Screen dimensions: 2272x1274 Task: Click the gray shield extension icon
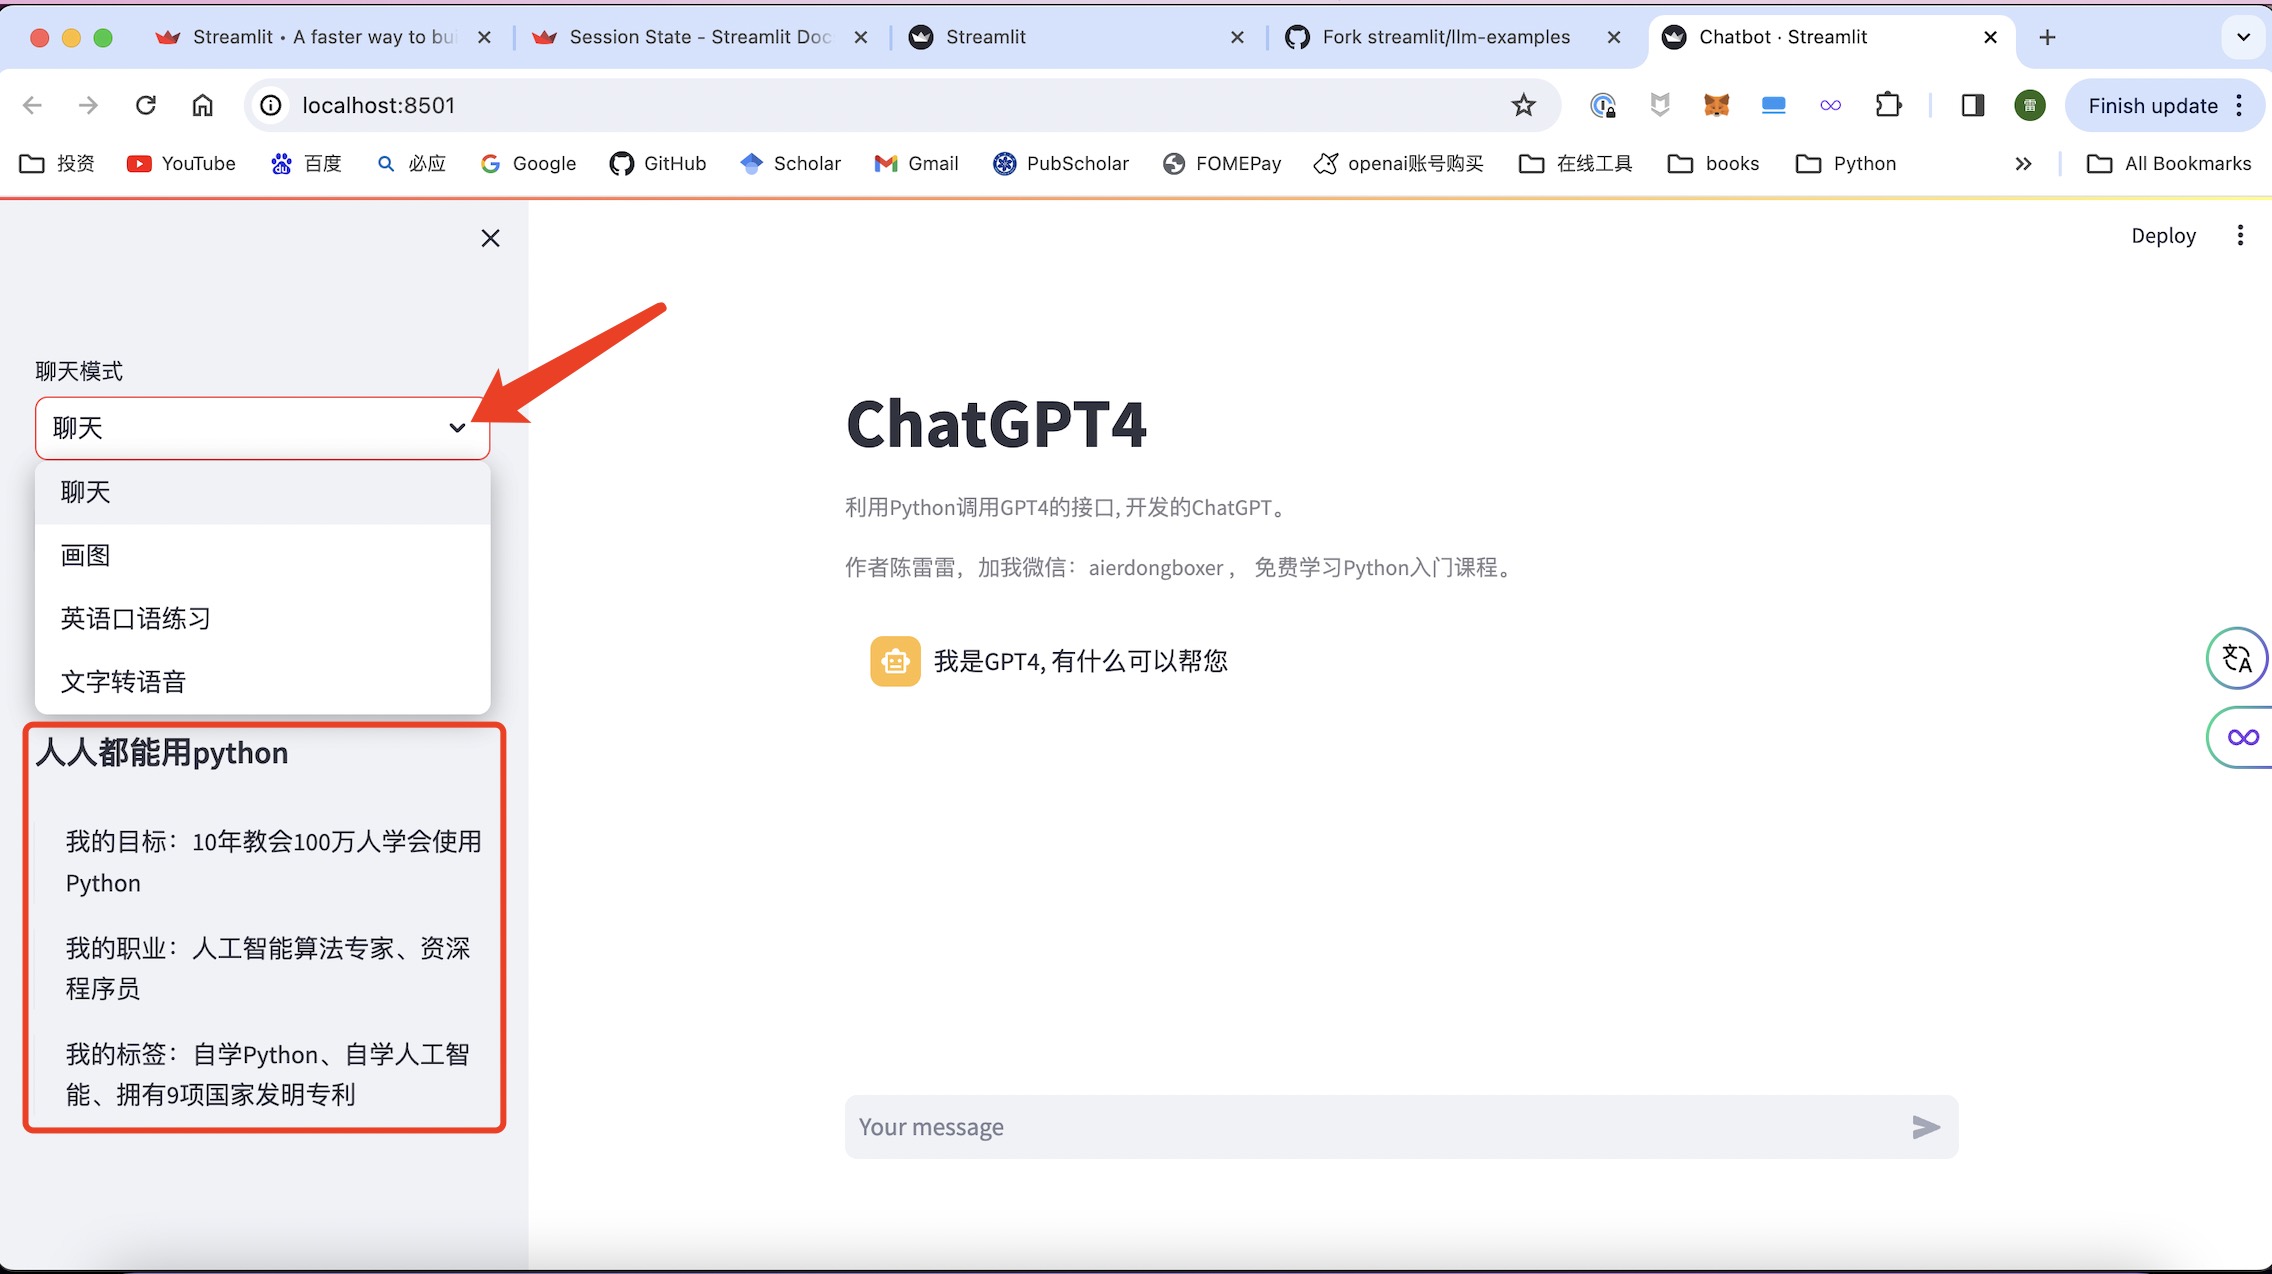point(1660,105)
